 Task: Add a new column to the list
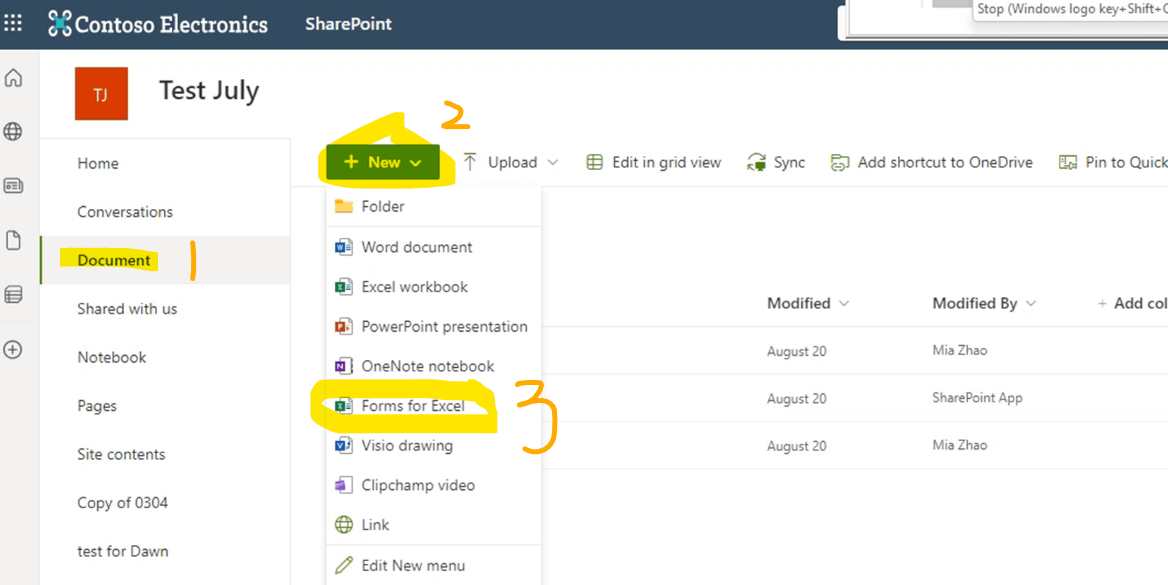1131,303
